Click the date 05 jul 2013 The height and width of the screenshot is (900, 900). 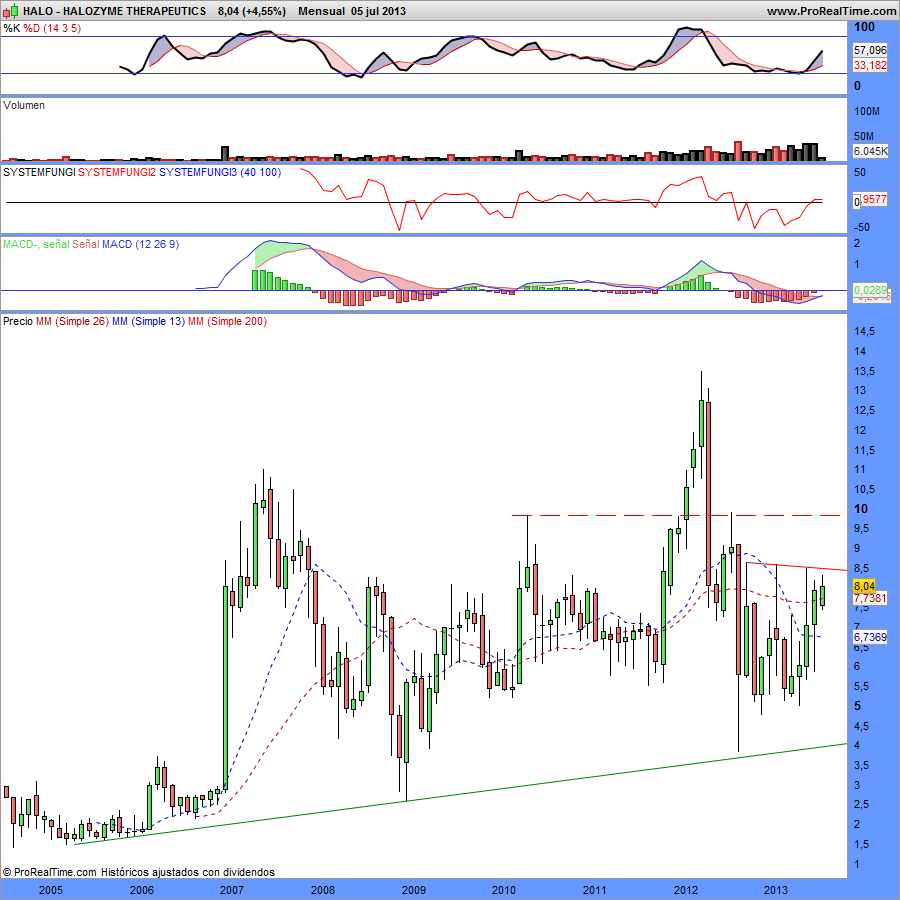tap(378, 11)
